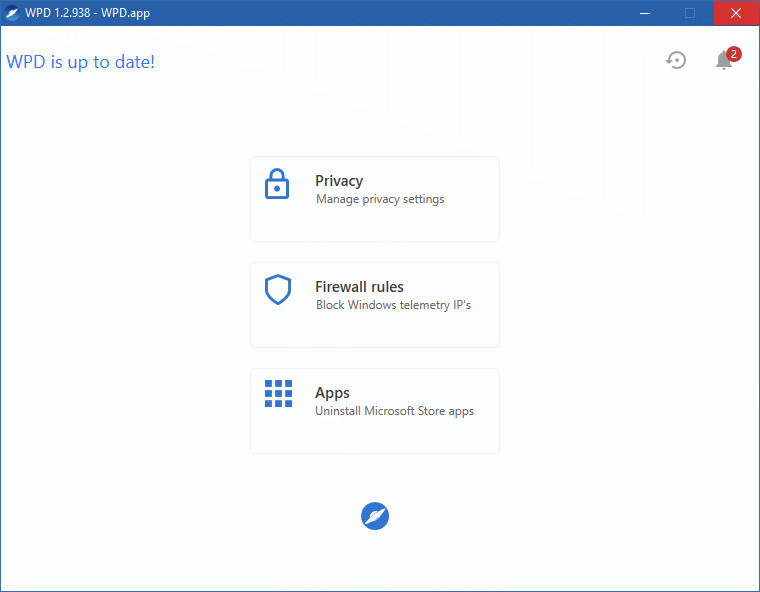Click the restore point history icon
The width and height of the screenshot is (760, 592).
tap(676, 60)
